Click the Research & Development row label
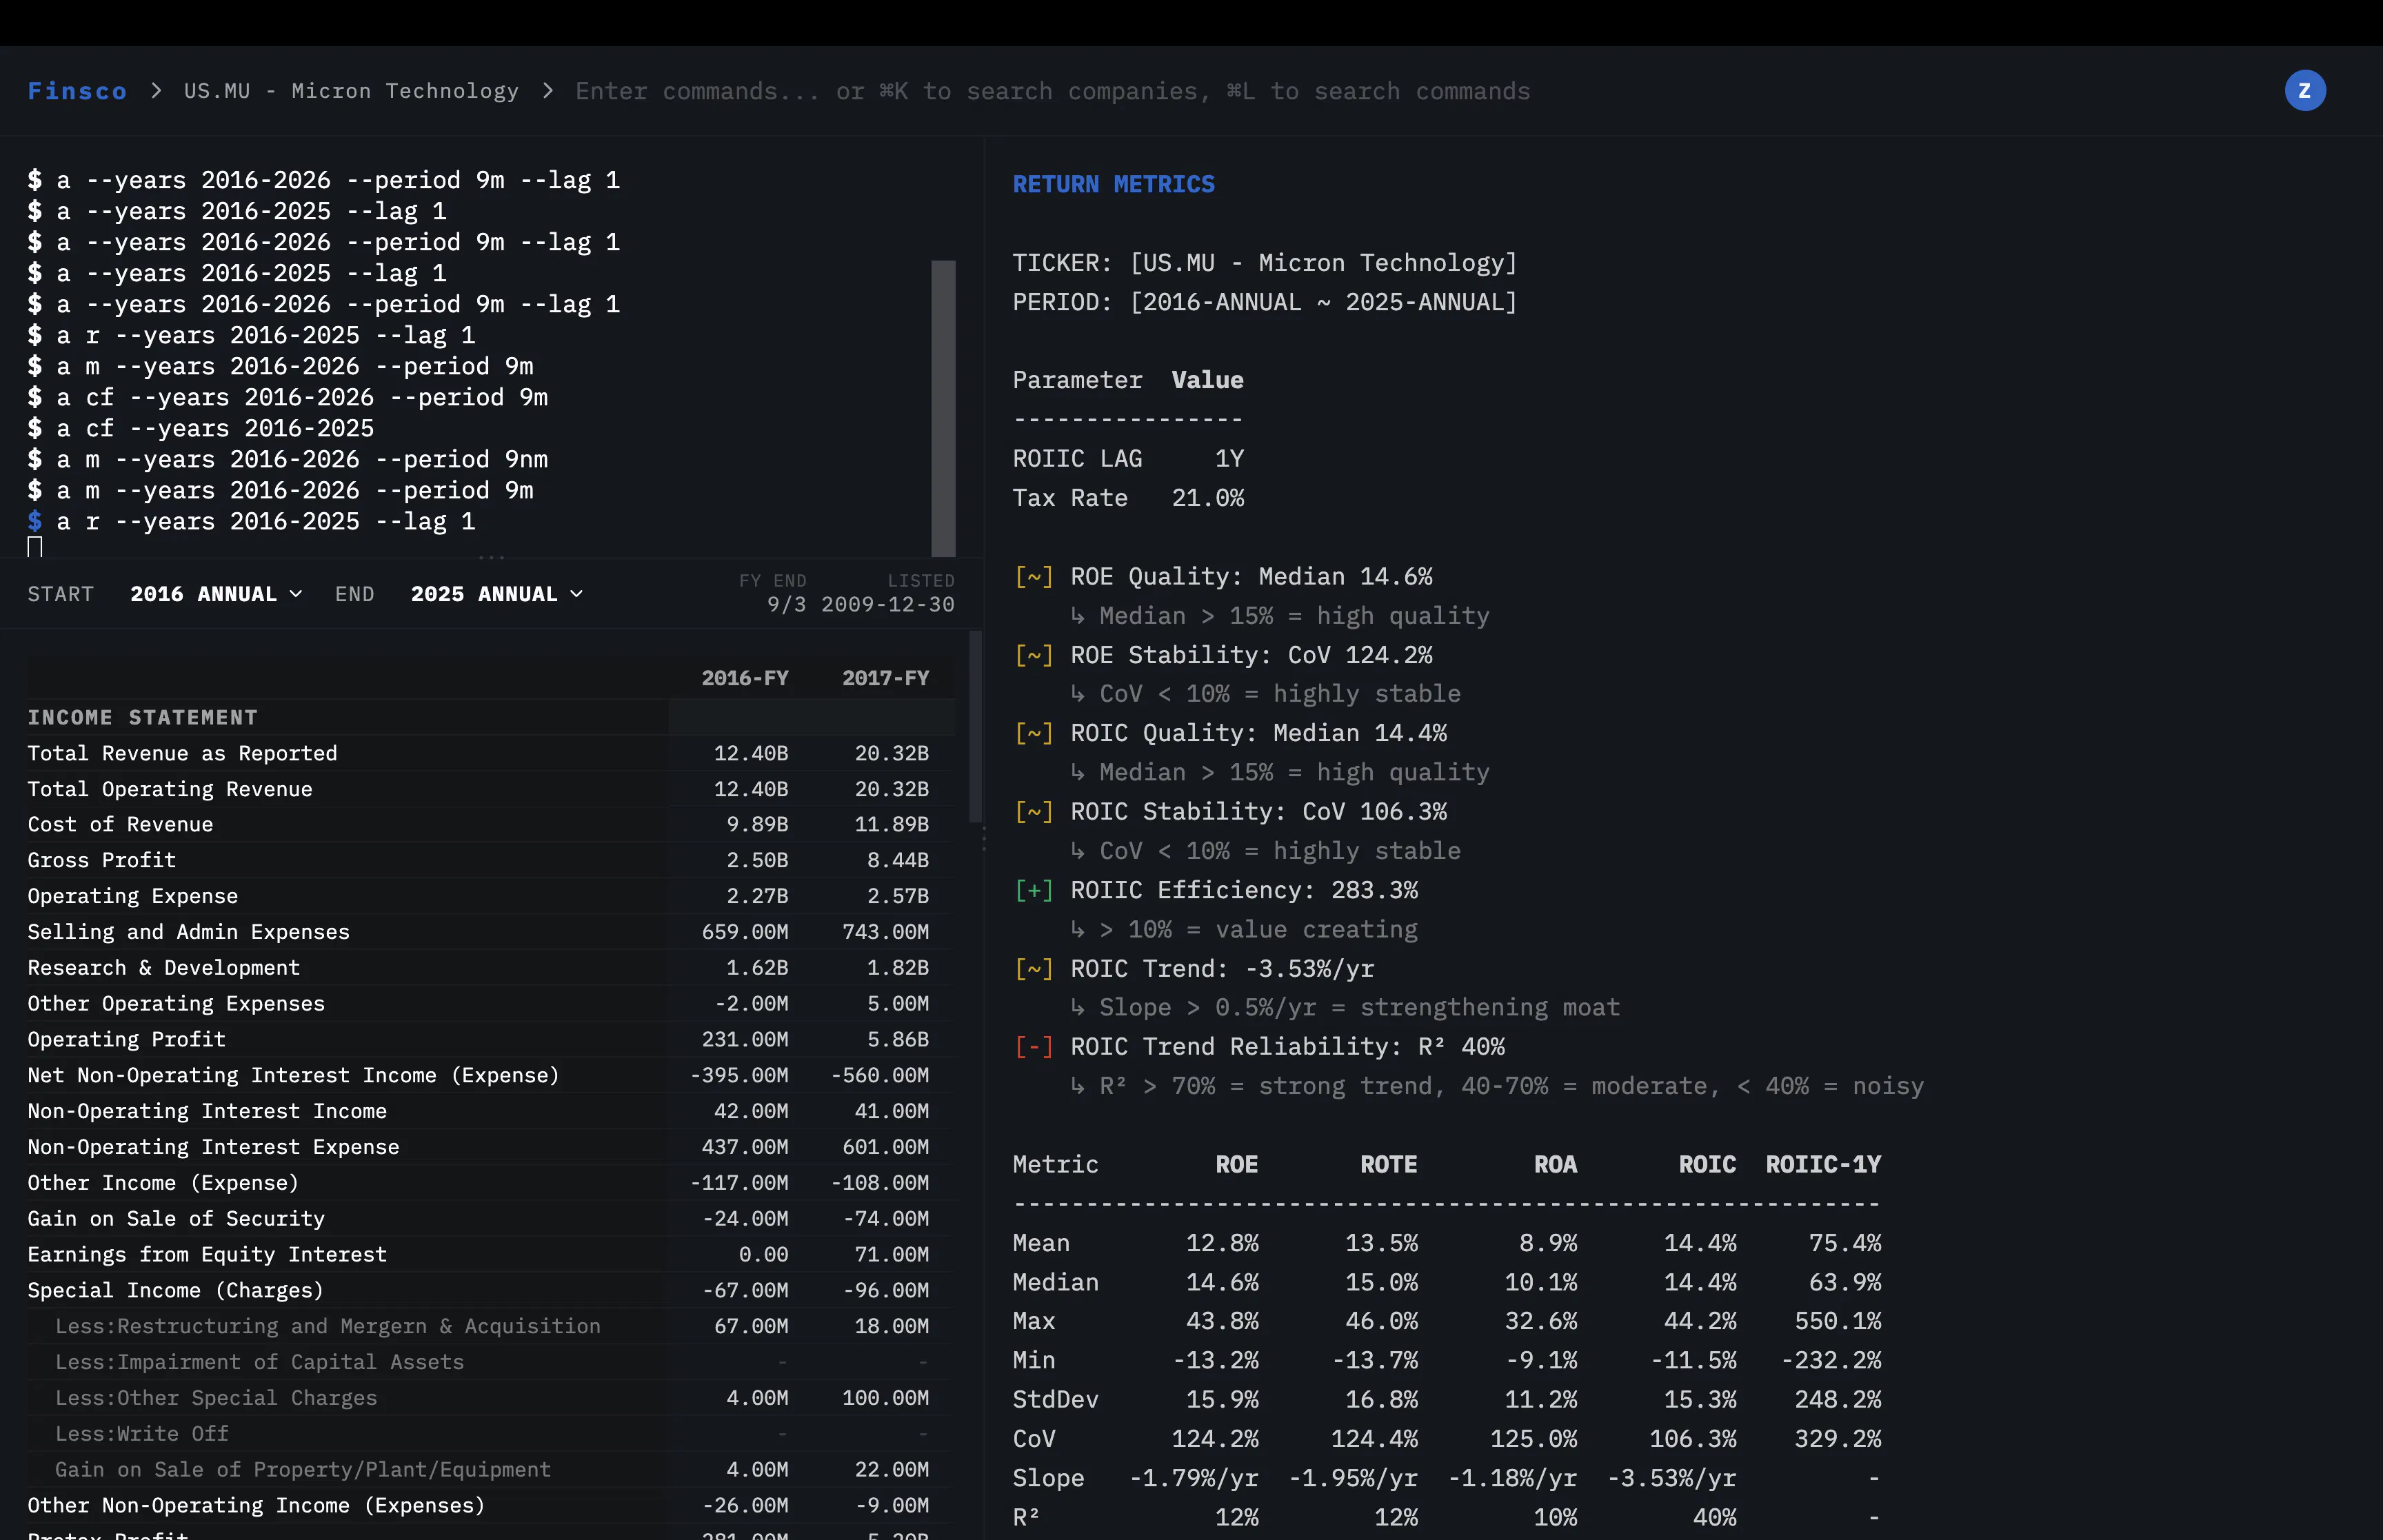Viewport: 2383px width, 1540px height. 163,968
